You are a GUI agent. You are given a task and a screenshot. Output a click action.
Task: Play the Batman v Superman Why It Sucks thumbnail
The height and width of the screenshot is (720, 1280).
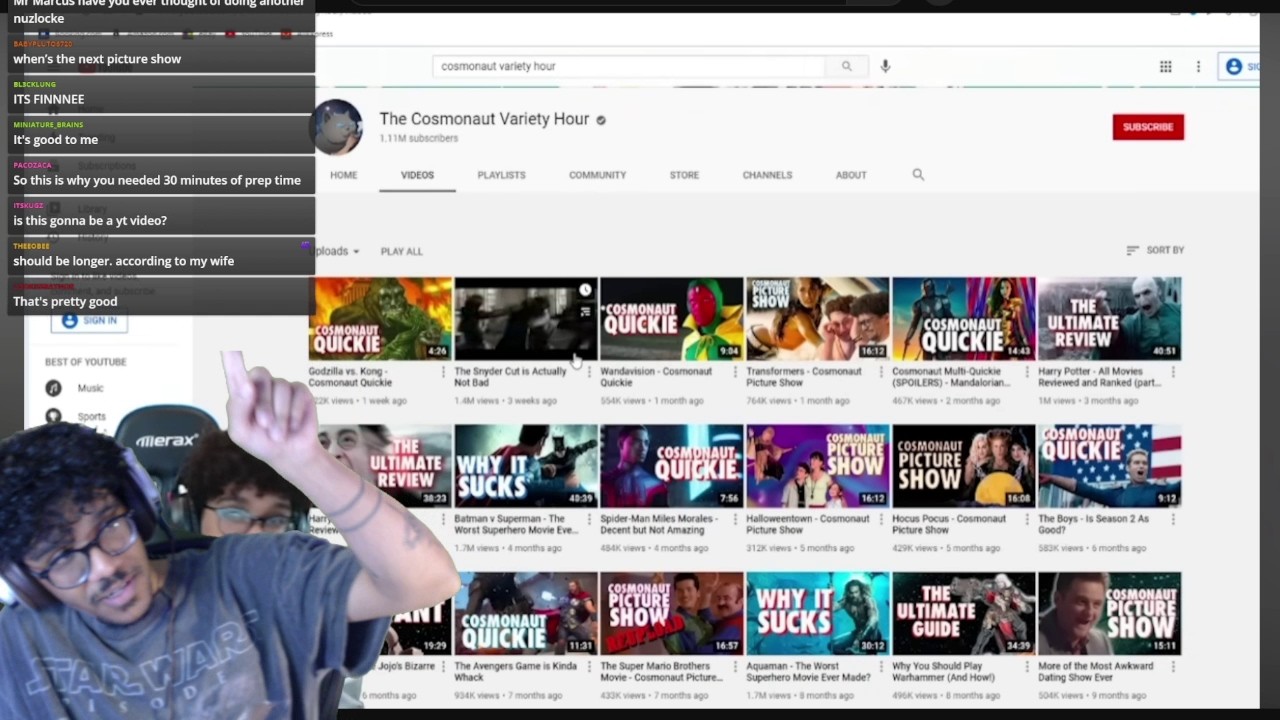(526, 466)
